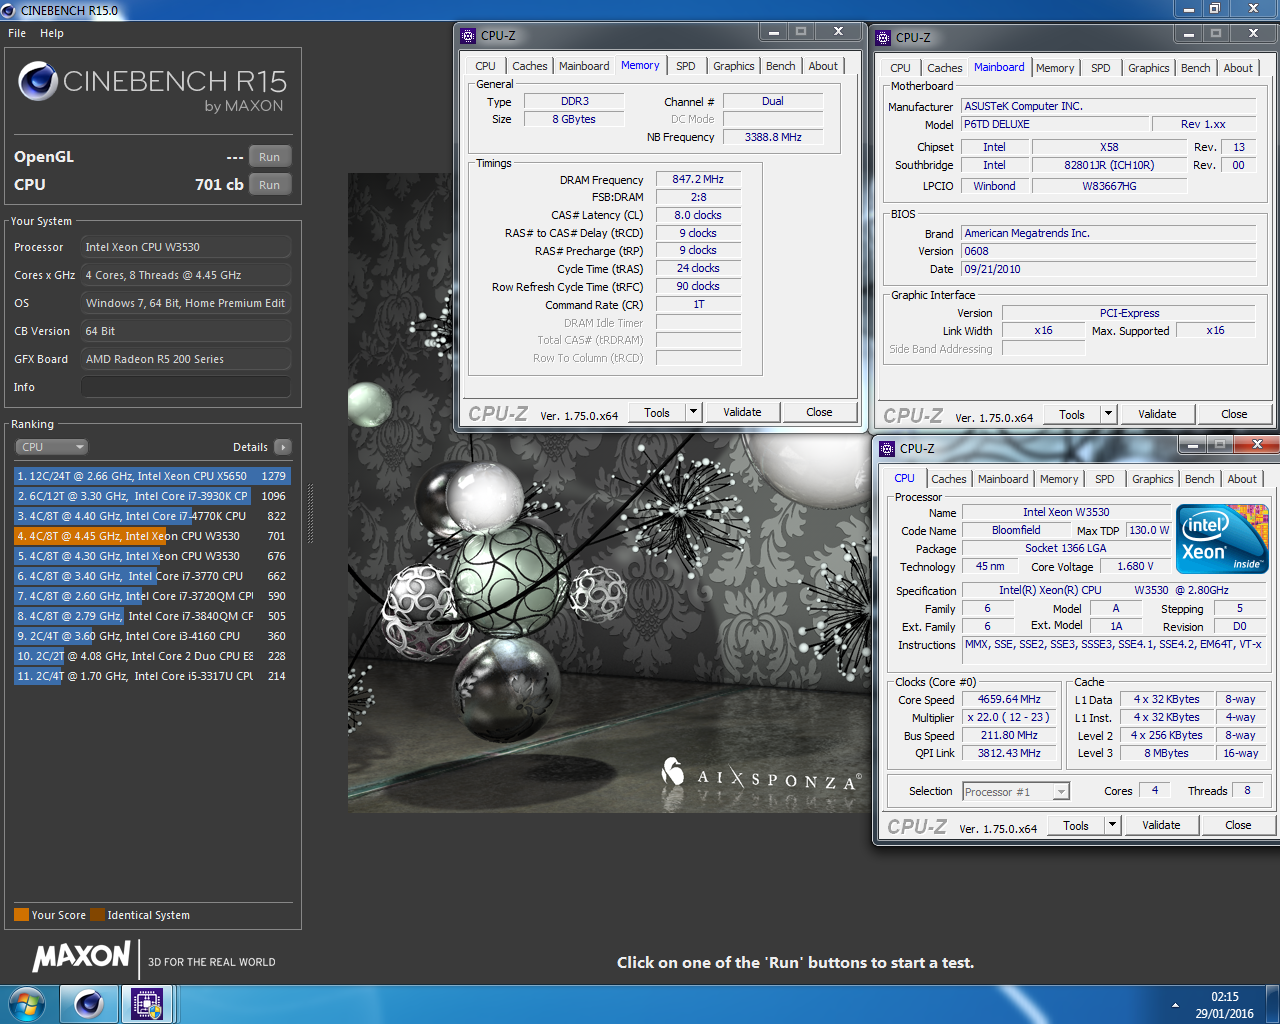Select ranking row Core i7-4770K

pyautogui.click(x=152, y=516)
